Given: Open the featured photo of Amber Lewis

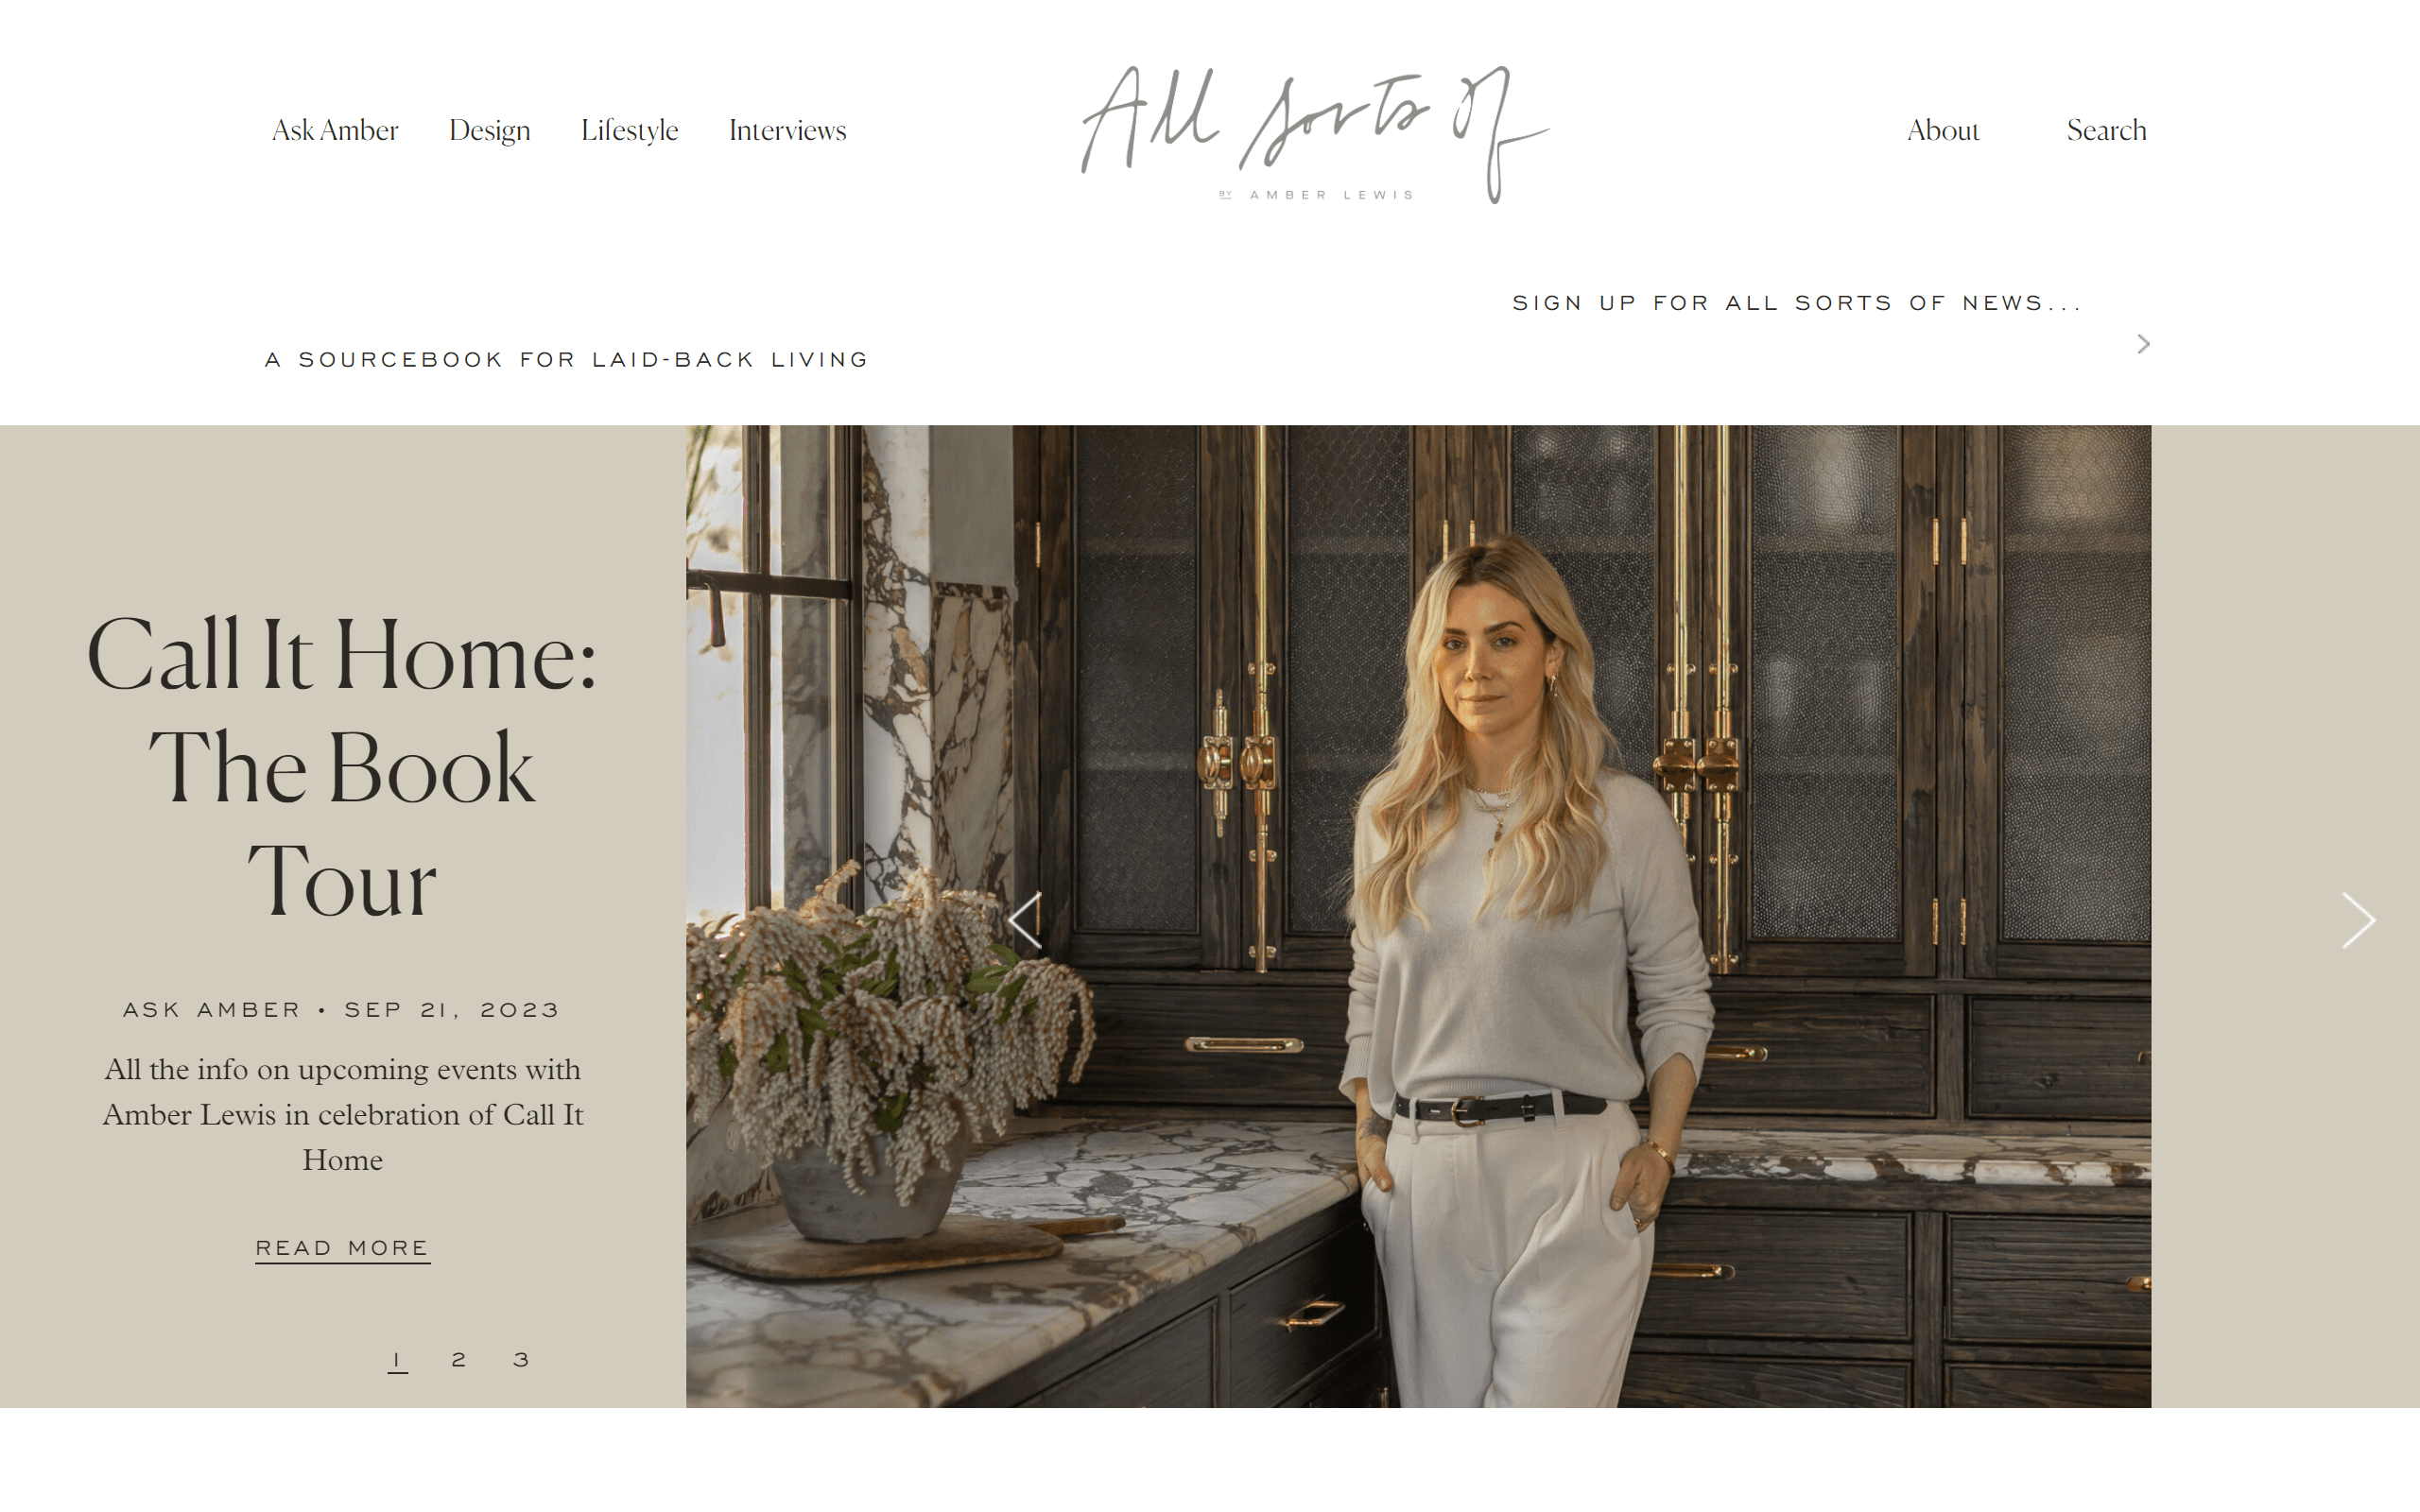Looking at the screenshot, I should click(1418, 916).
